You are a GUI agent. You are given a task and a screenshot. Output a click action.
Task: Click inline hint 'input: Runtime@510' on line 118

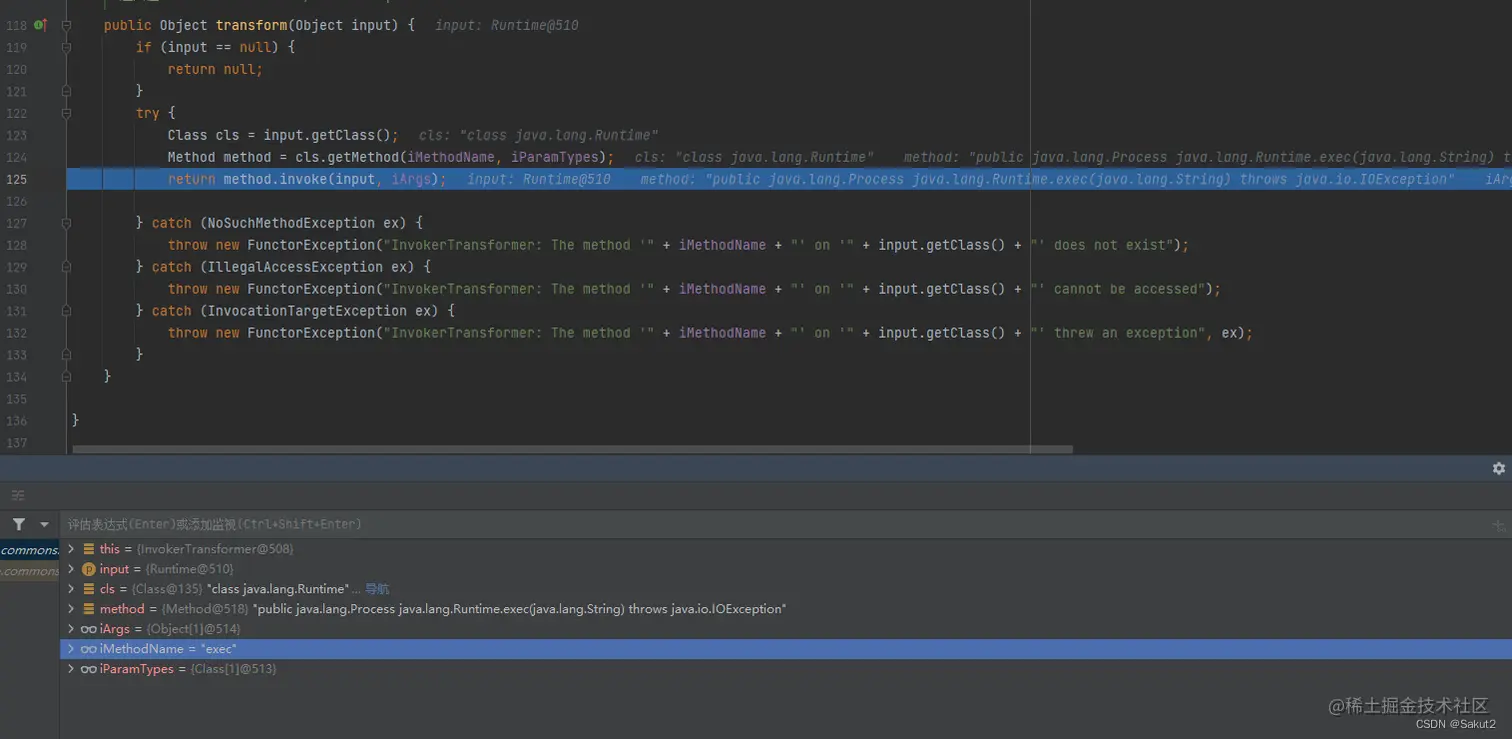507,25
